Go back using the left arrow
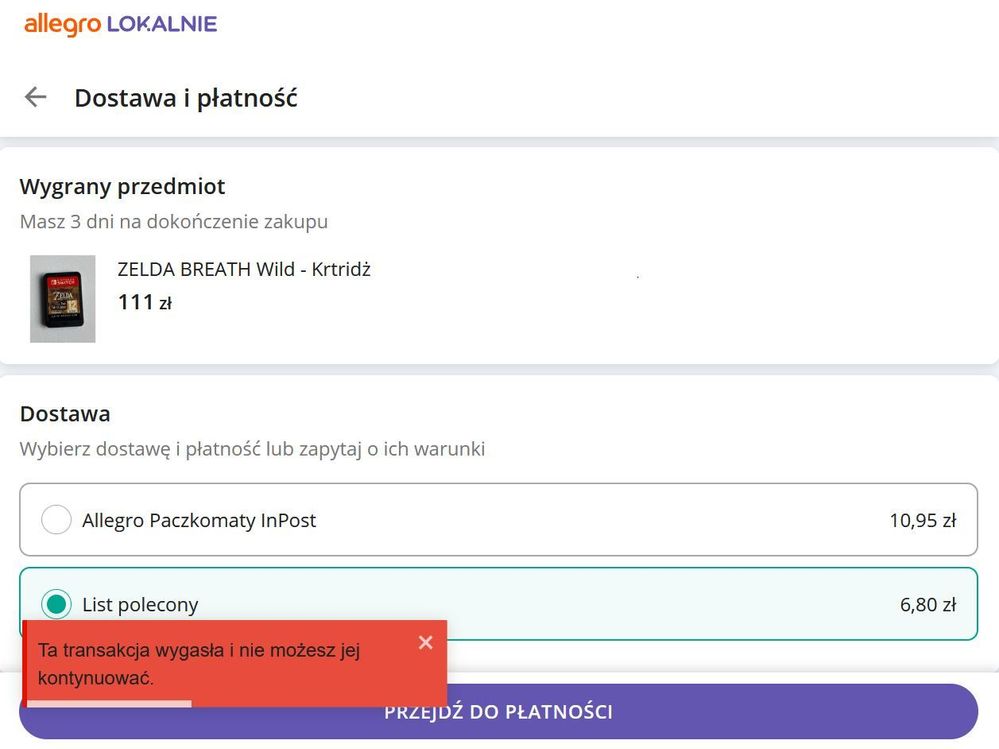 coord(36,97)
